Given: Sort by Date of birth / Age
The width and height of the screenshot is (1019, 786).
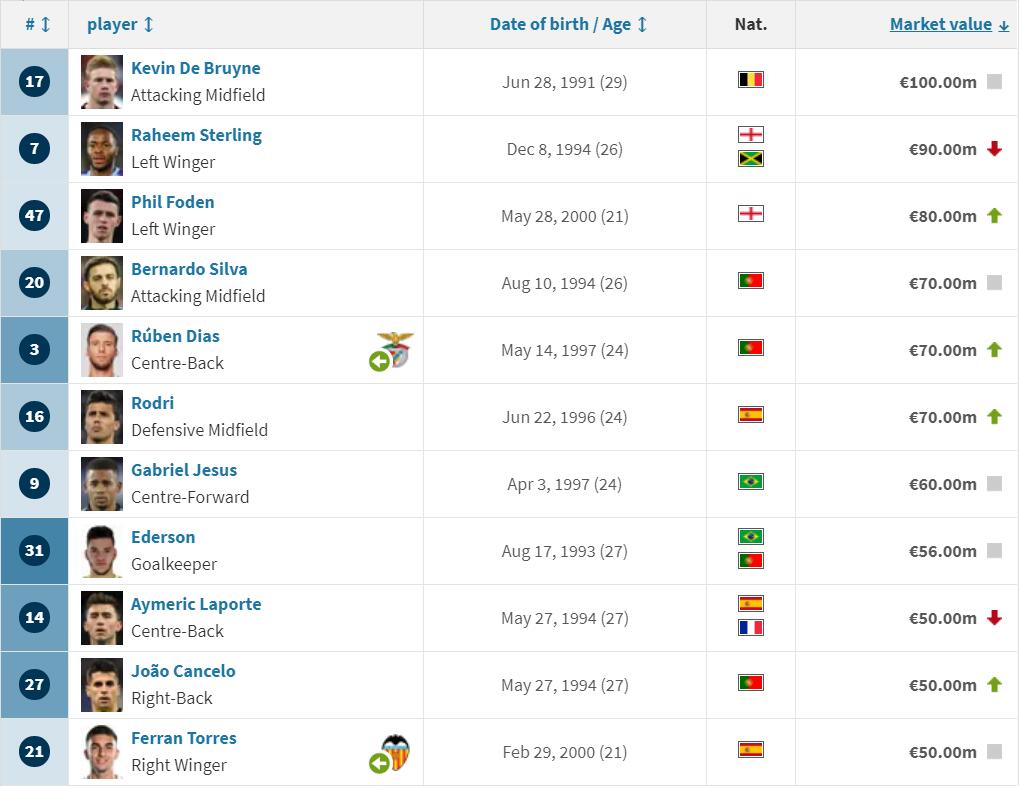Looking at the screenshot, I should tap(569, 25).
